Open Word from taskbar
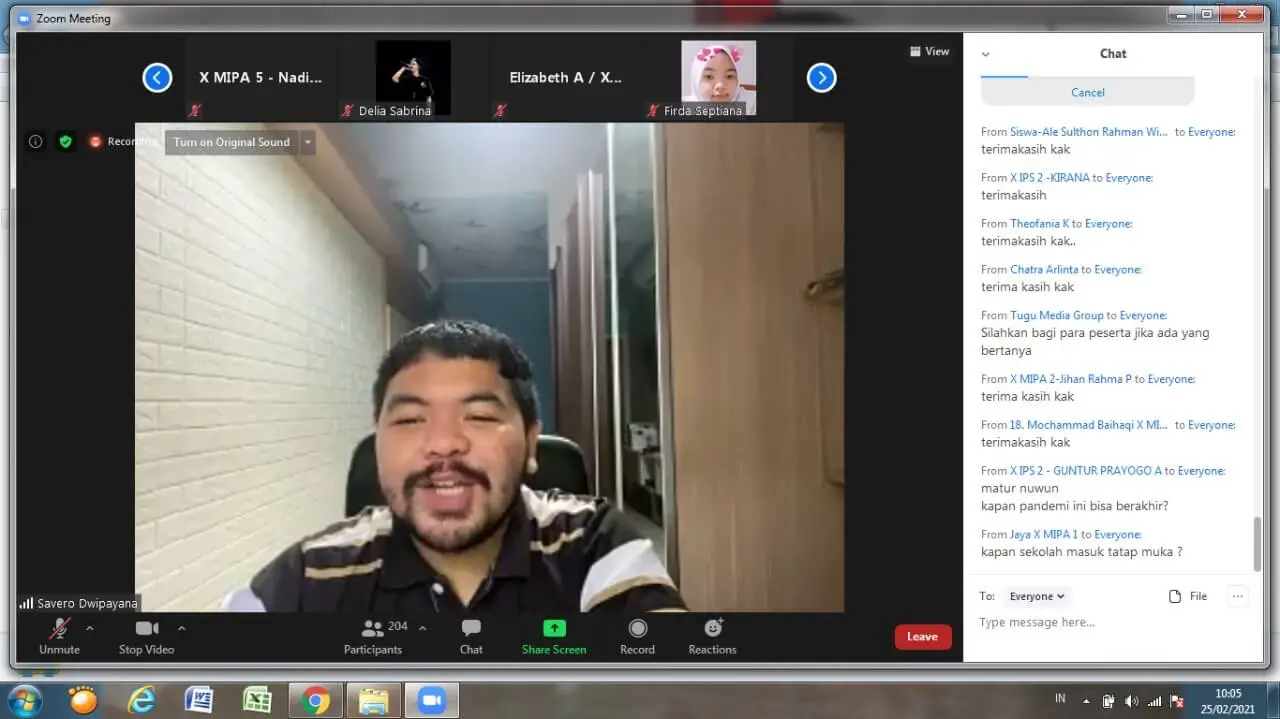1280x719 pixels. pyautogui.click(x=198, y=700)
